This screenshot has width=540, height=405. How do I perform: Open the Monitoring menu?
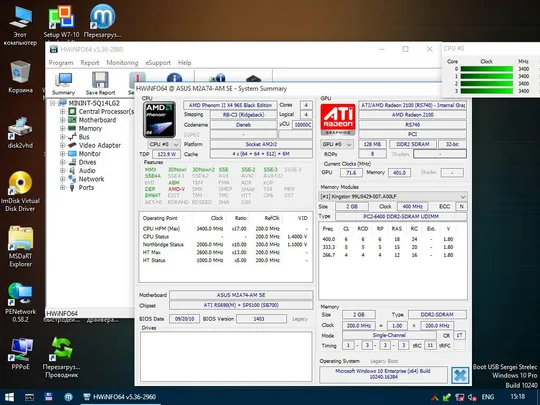pyautogui.click(x=122, y=63)
